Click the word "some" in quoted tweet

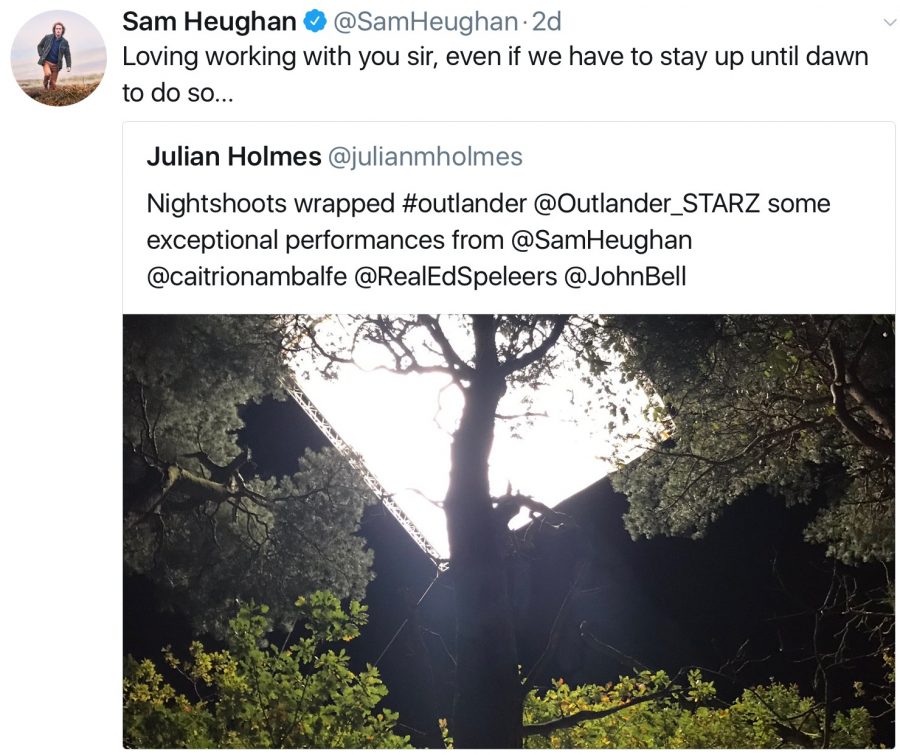coord(800,203)
